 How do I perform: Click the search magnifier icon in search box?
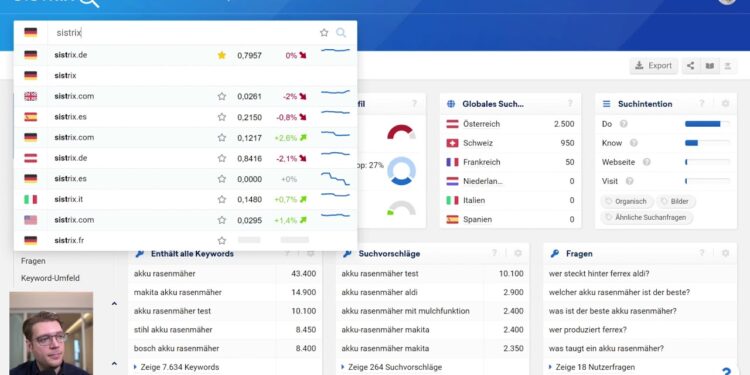(341, 33)
